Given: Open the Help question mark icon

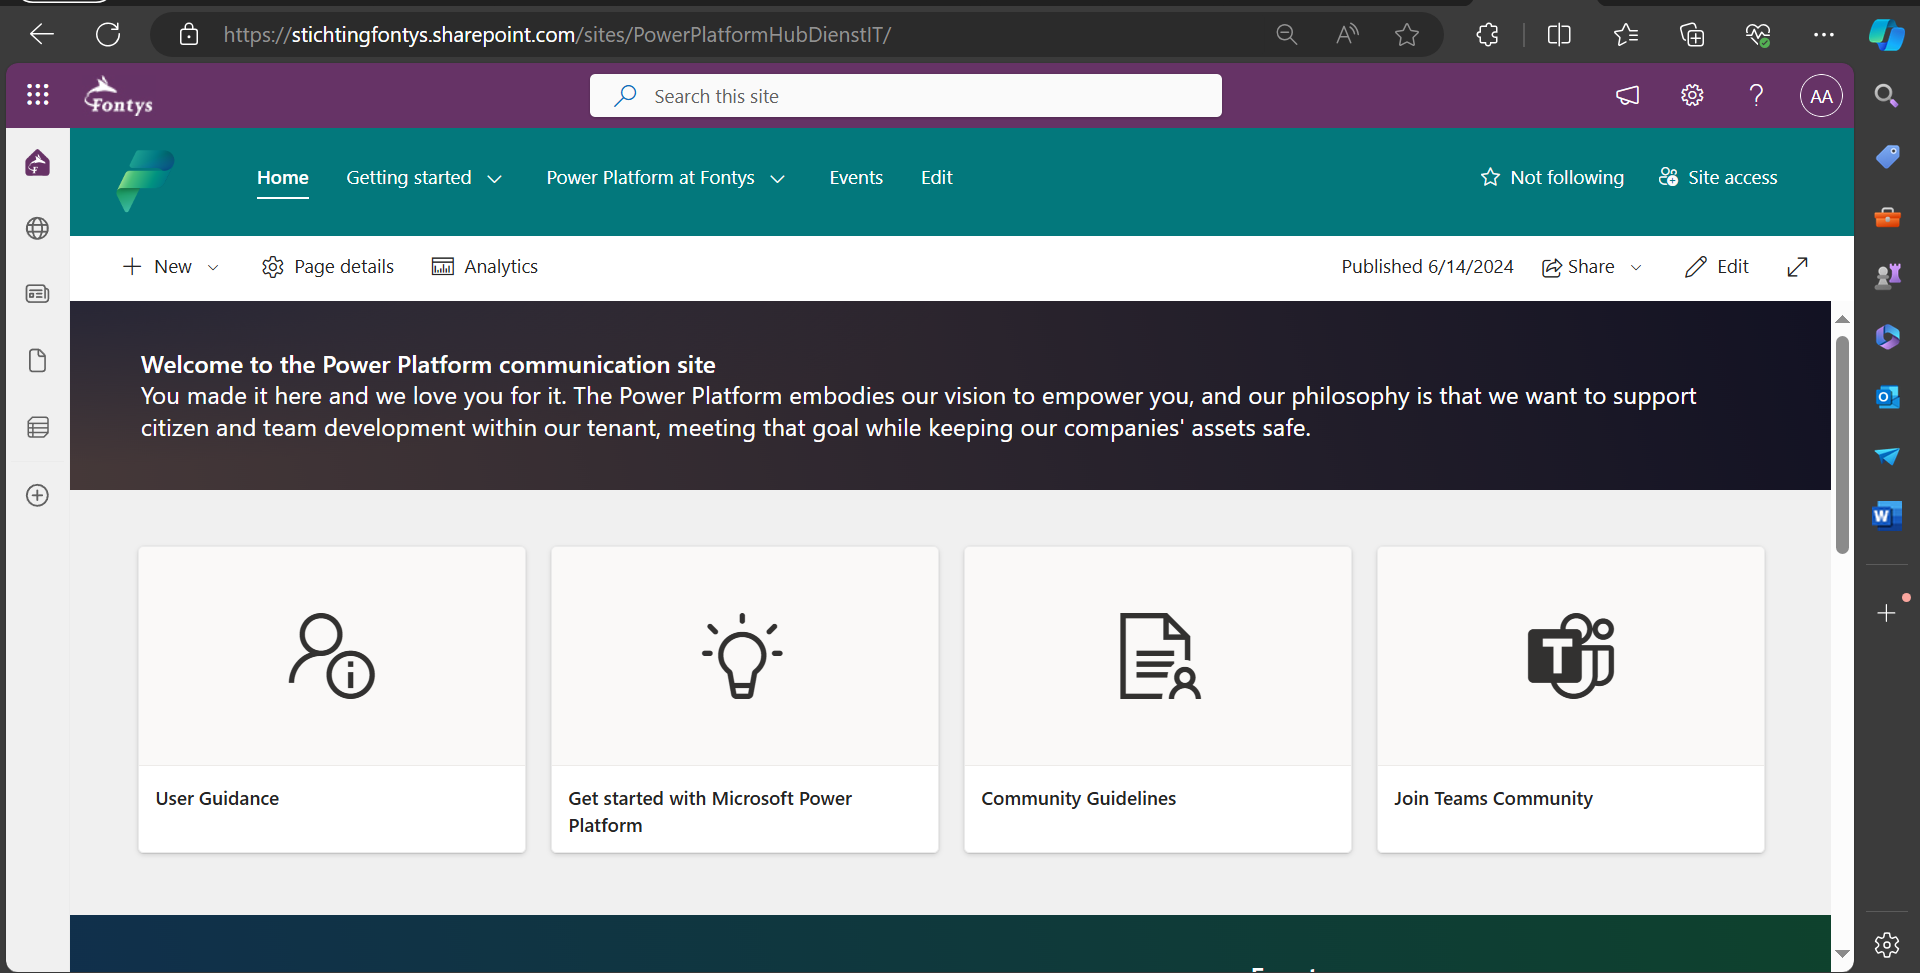Looking at the screenshot, I should [1756, 95].
